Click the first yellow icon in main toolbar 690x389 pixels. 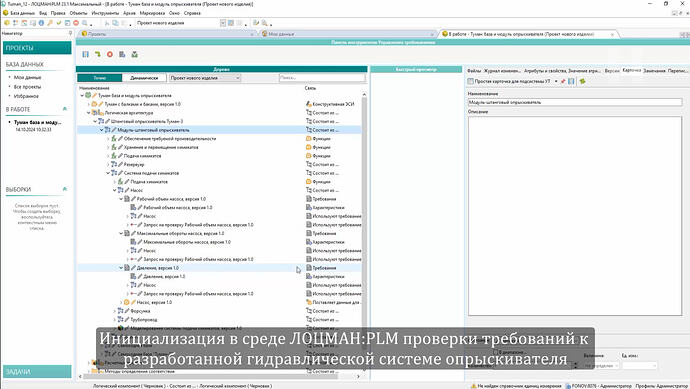[x=7, y=23]
